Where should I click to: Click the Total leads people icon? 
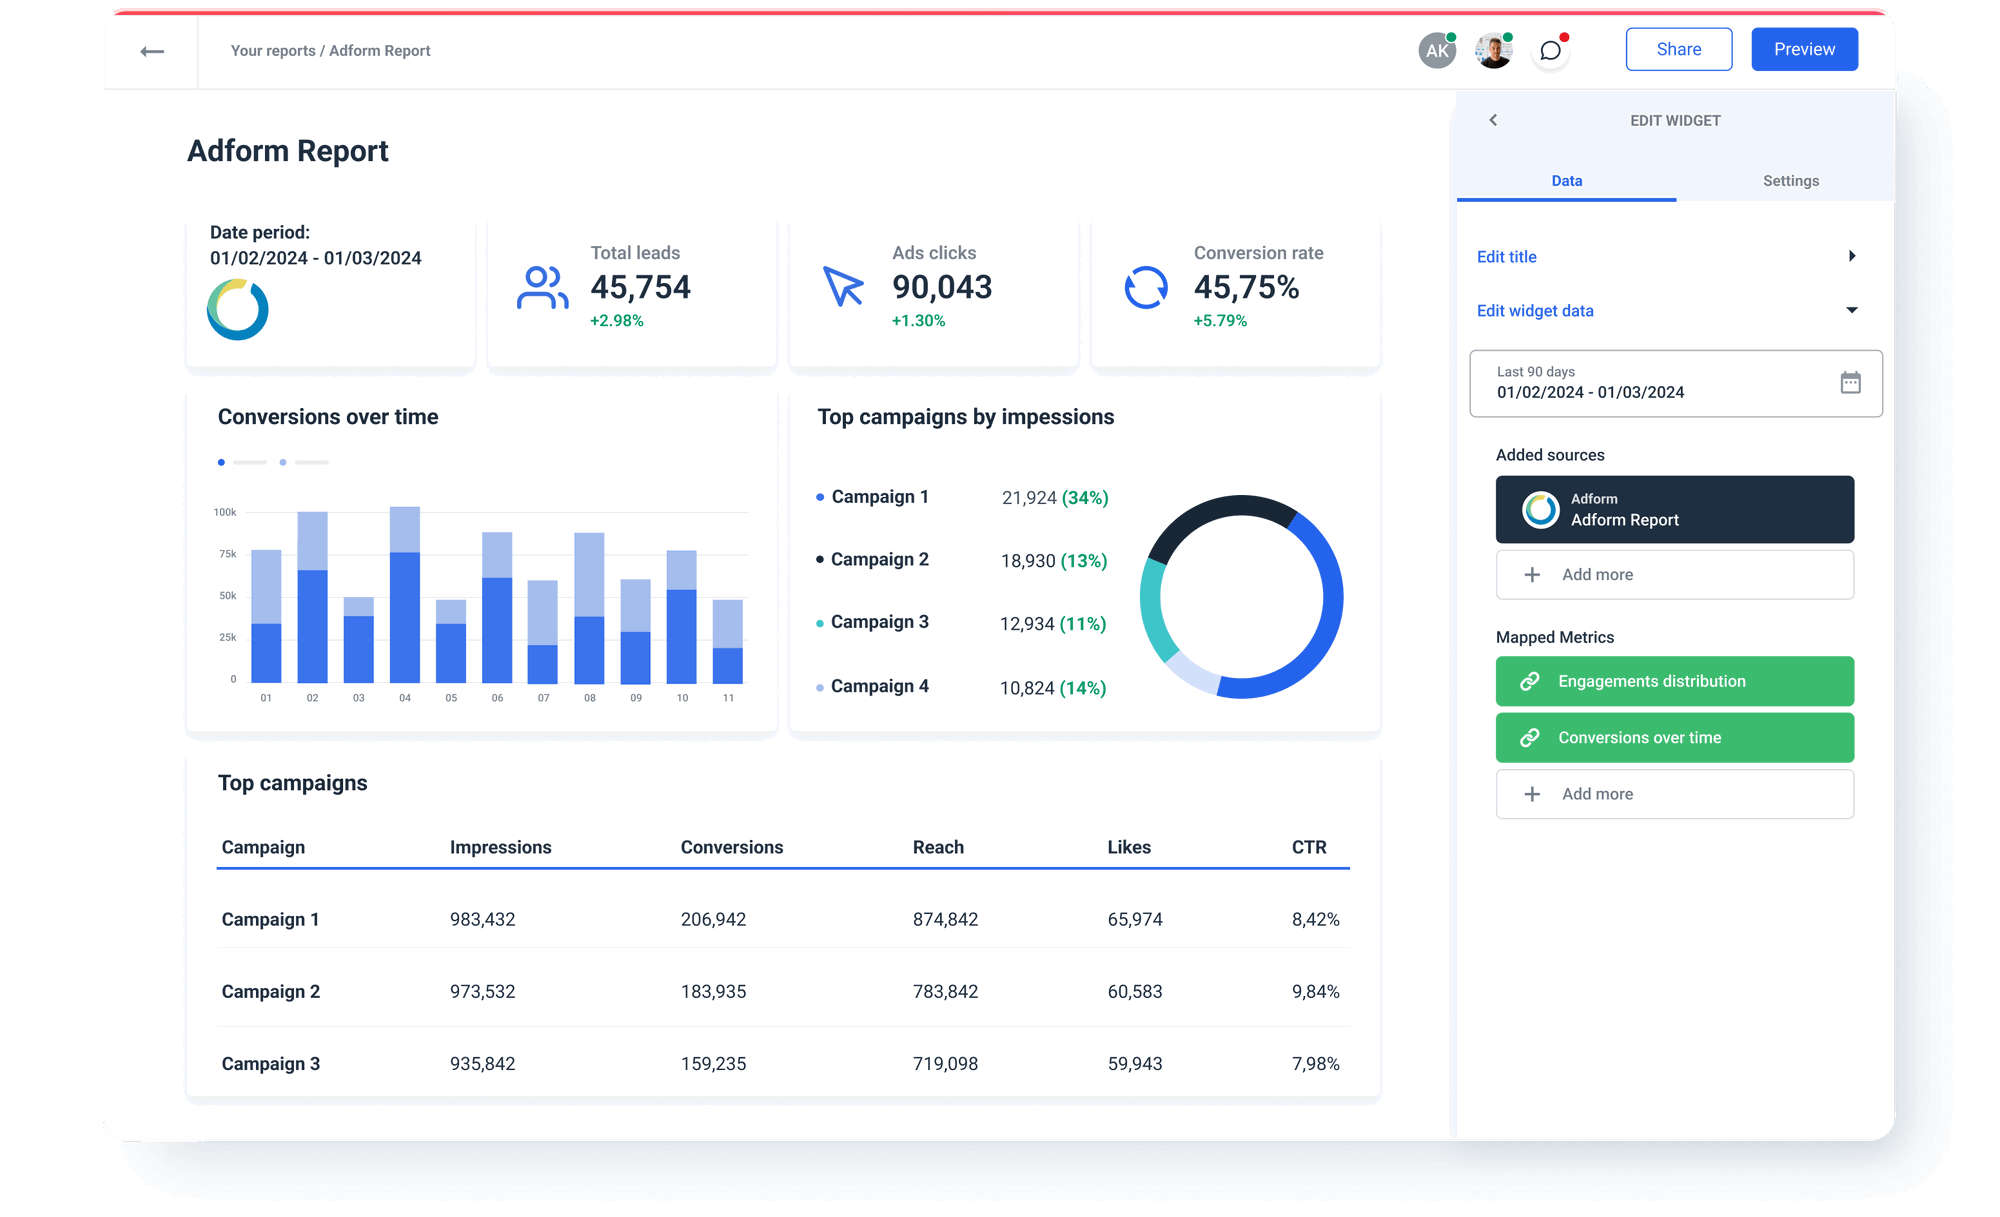tap(541, 288)
